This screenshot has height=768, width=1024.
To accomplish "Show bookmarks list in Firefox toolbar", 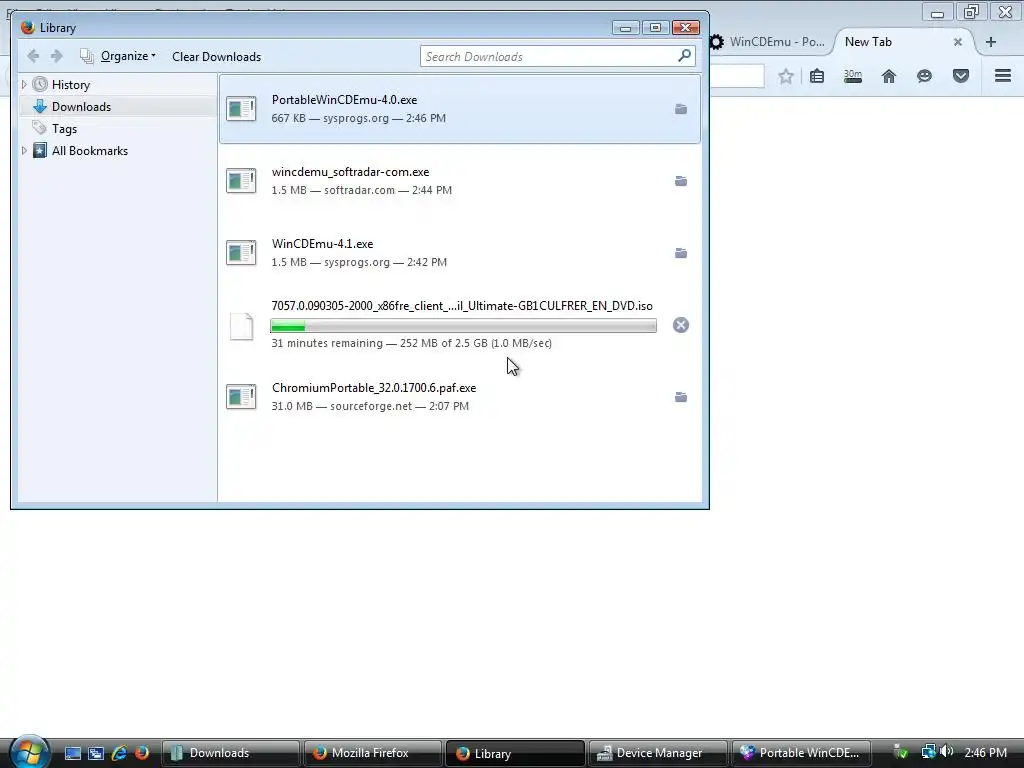I will pos(816,76).
